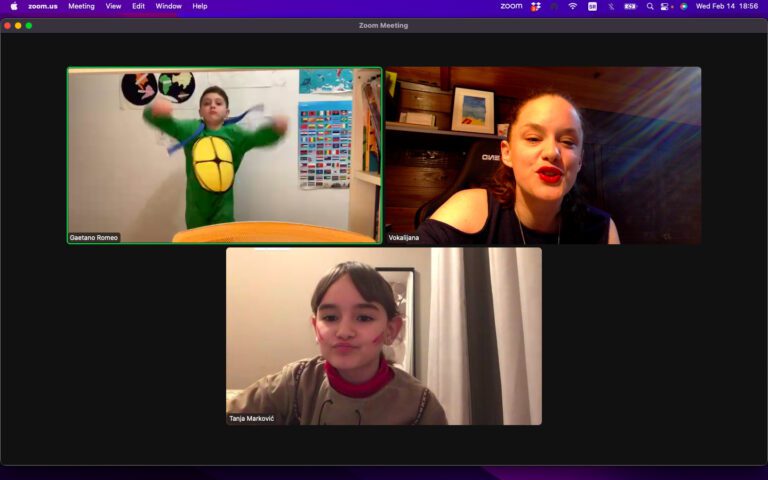Open the zoom.us application menu
The height and width of the screenshot is (480, 768).
point(43,6)
